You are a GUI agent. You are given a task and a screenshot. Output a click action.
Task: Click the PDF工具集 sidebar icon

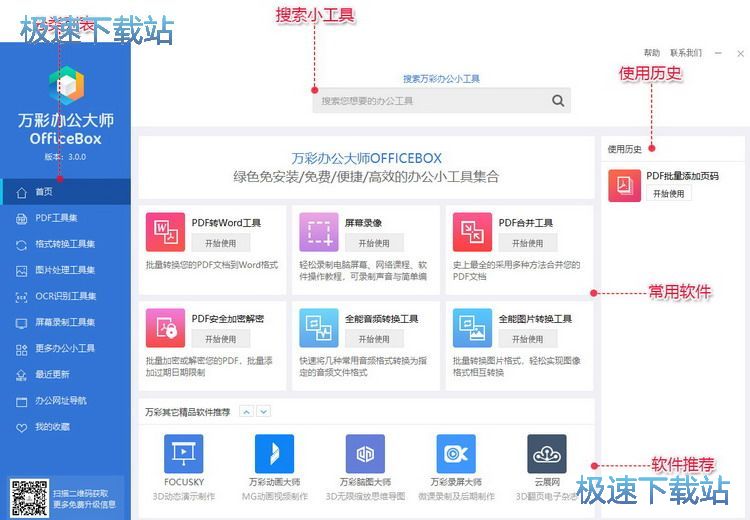pyautogui.click(x=22, y=219)
